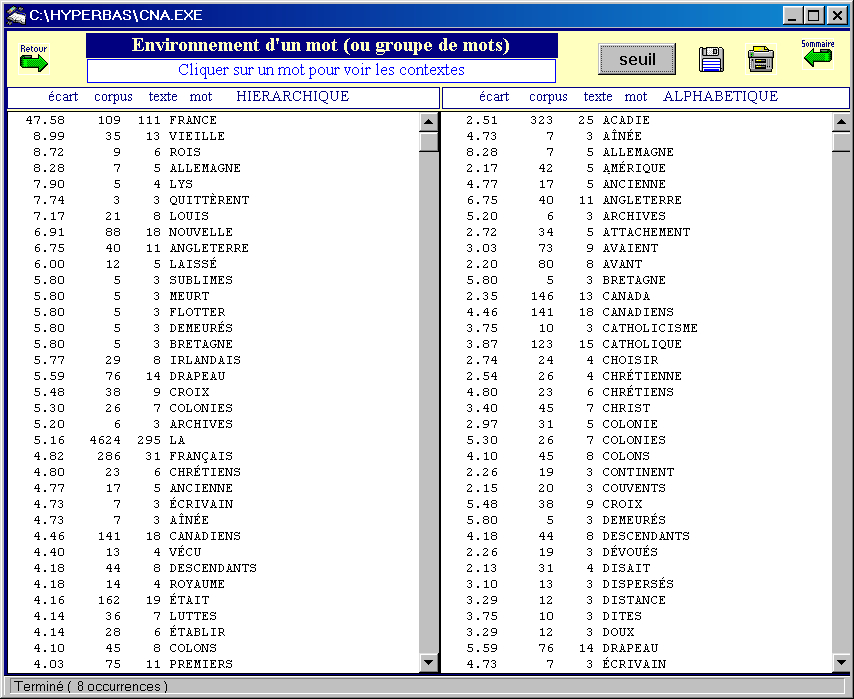Choose the word FLOTTER
Screen dimensions: 854x699
[197, 312]
